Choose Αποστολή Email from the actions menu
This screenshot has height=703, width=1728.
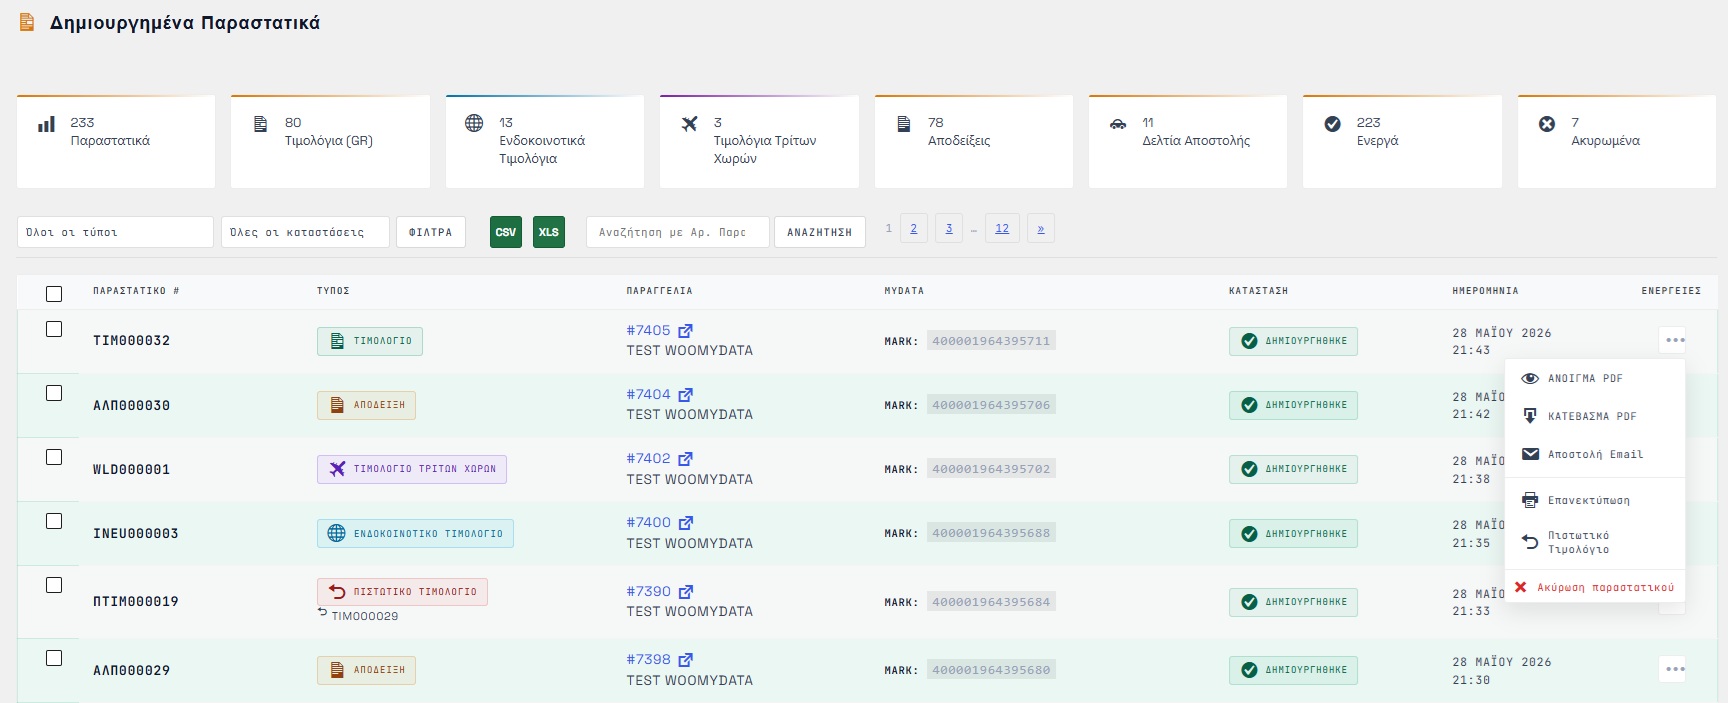coord(1594,454)
